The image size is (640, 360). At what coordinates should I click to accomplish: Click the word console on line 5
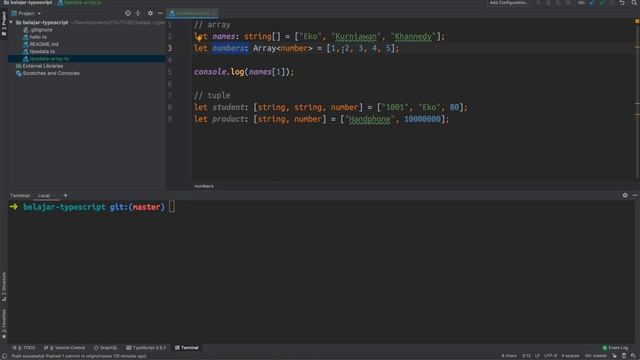[210, 72]
